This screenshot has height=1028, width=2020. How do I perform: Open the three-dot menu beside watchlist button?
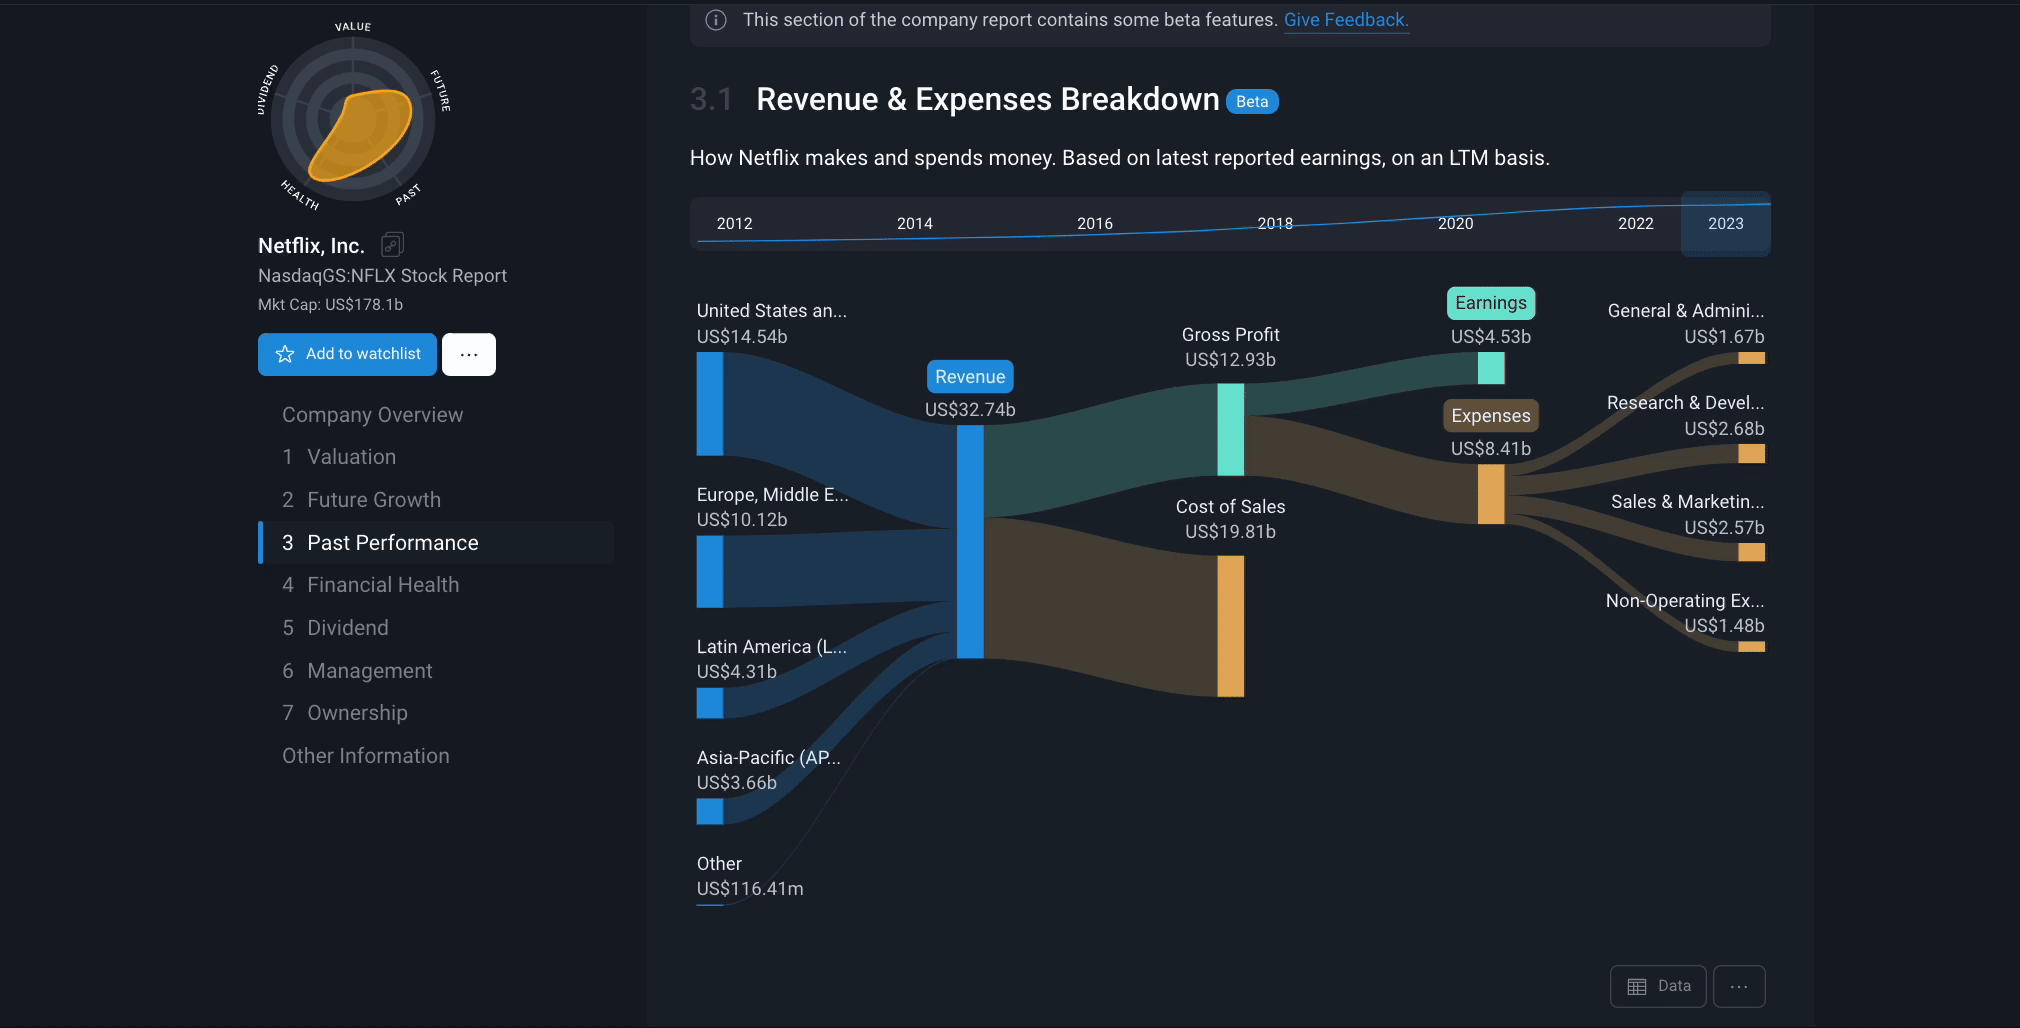(x=469, y=354)
